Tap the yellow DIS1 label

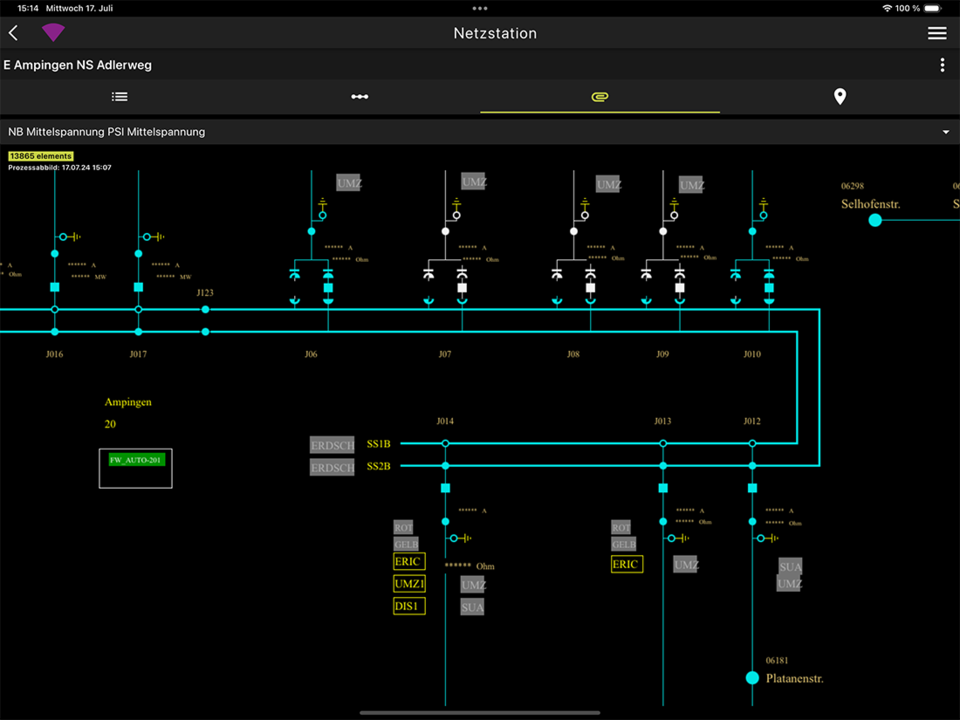pyautogui.click(x=409, y=606)
